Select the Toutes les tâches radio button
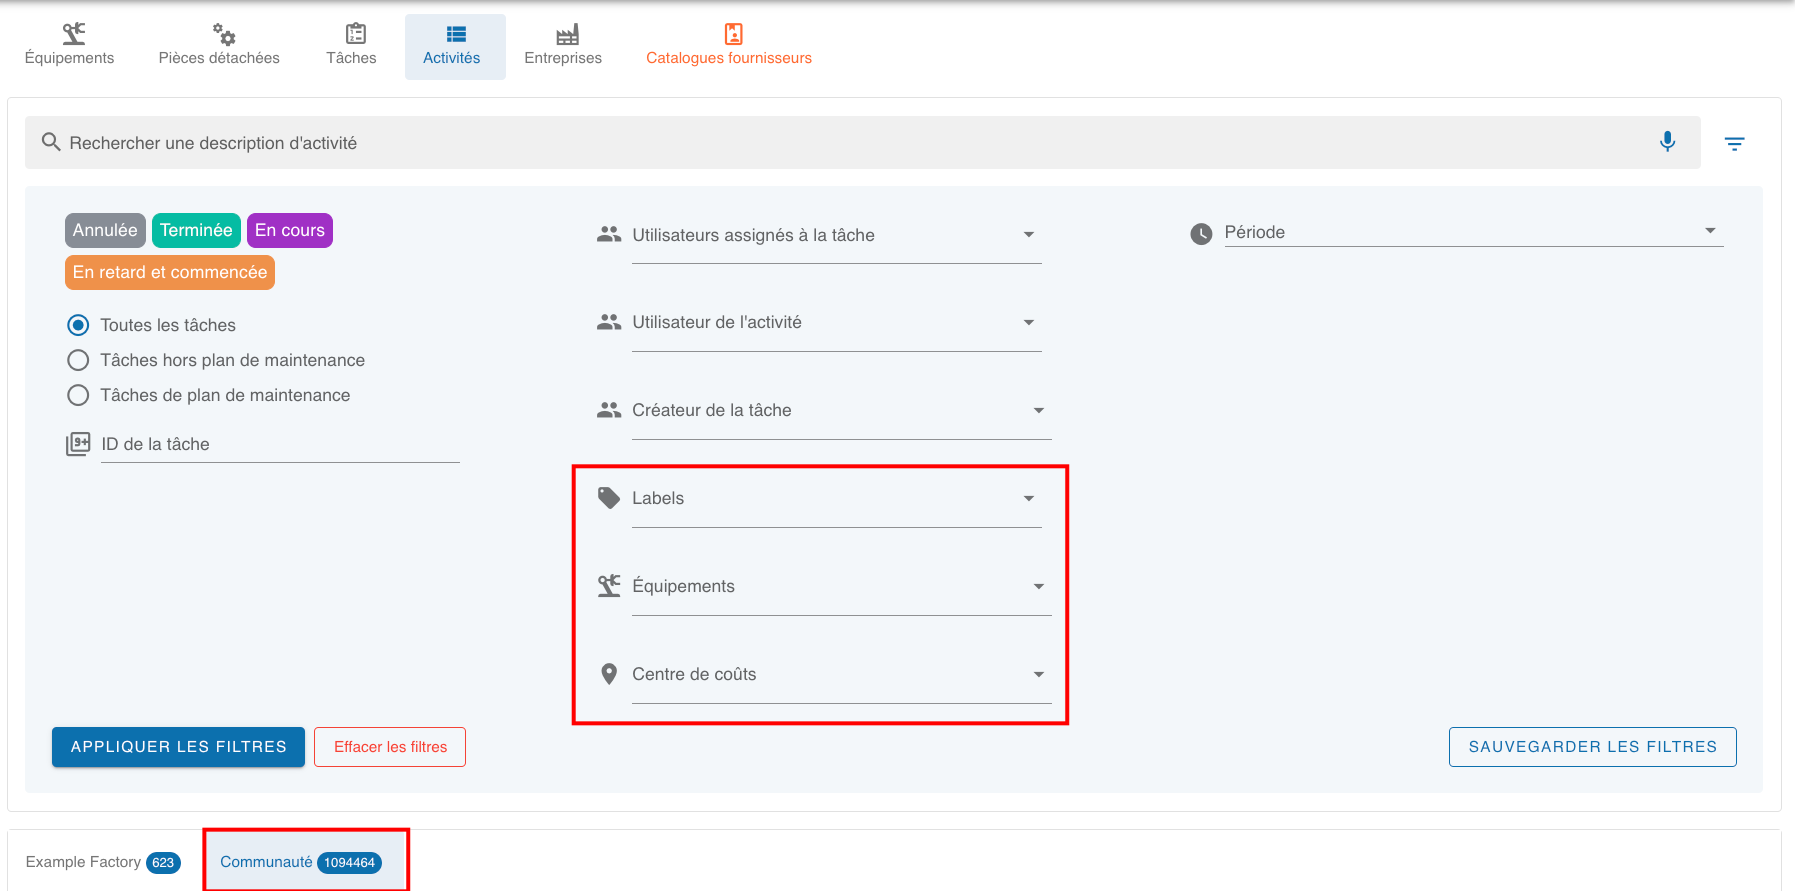Viewport: 1795px width, 891px height. 78,325
